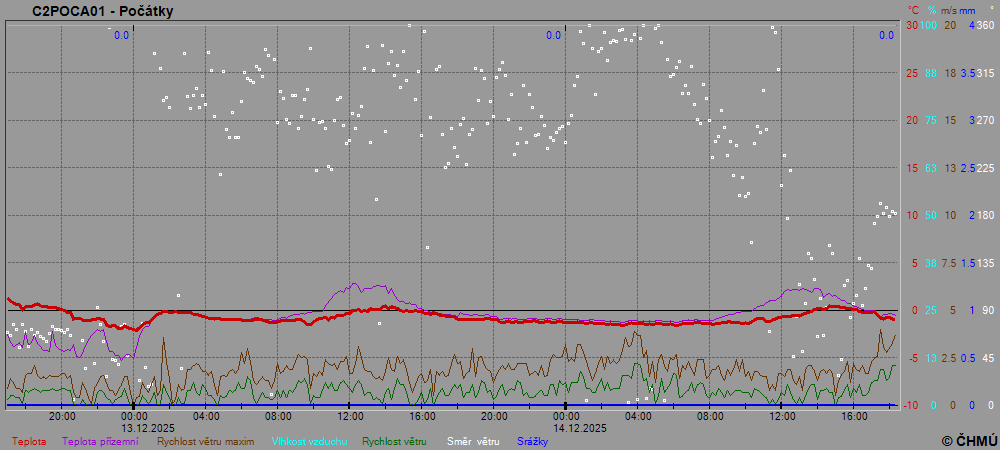The width and height of the screenshot is (1000, 450).
Task: Click the red 30 temperature axis value
Action: pyautogui.click(x=912, y=25)
